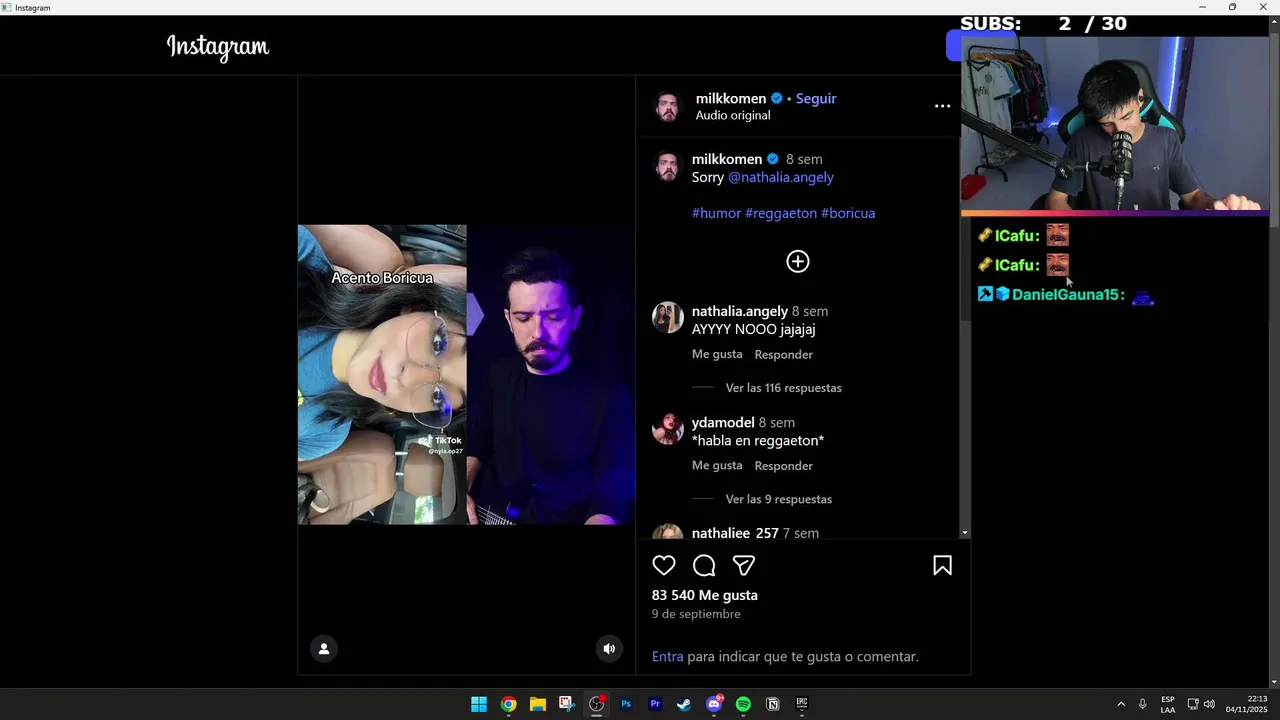
Task: Launch Premiere Pro from the taskbar
Action: (655, 704)
